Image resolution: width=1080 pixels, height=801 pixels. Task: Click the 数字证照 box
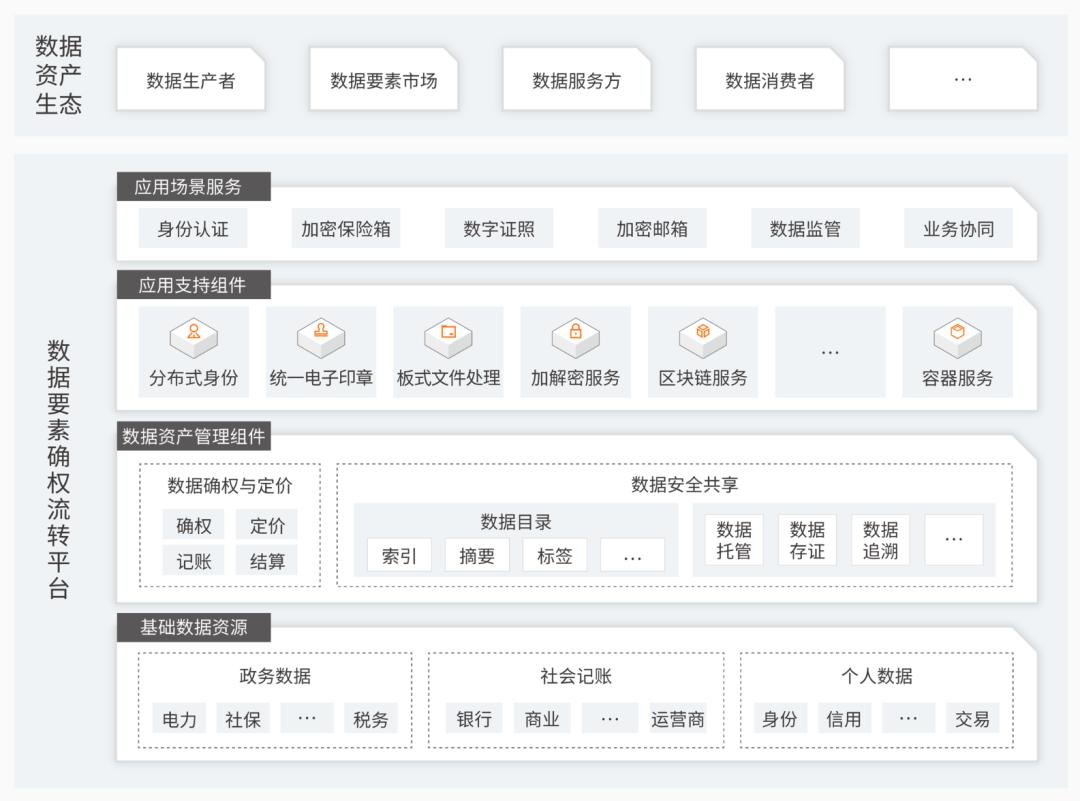[499, 228]
